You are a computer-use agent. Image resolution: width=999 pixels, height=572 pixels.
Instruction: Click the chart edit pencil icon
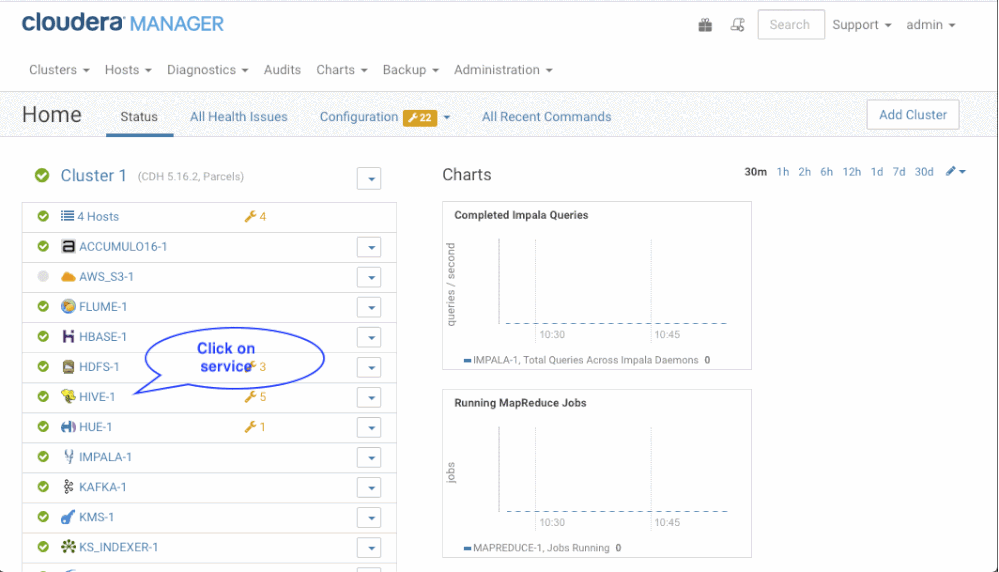coord(951,172)
